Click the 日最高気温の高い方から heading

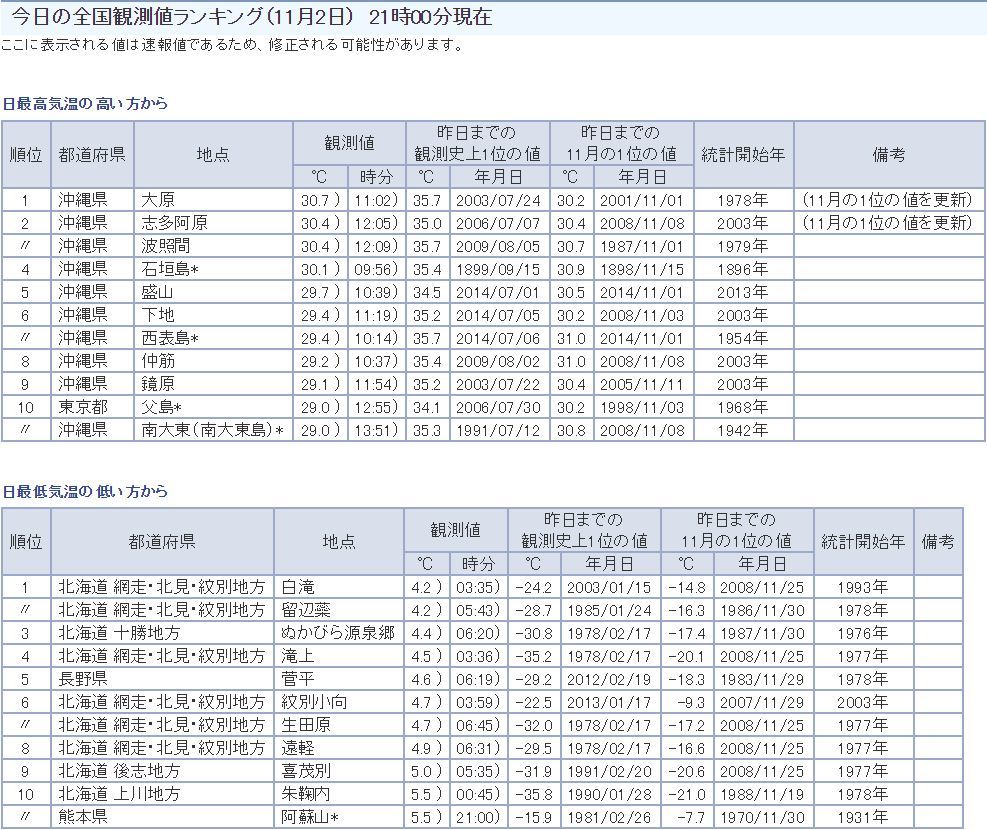(86, 104)
